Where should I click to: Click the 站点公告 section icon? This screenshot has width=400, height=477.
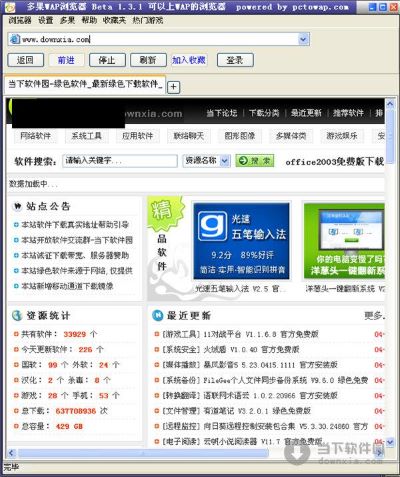17,206
